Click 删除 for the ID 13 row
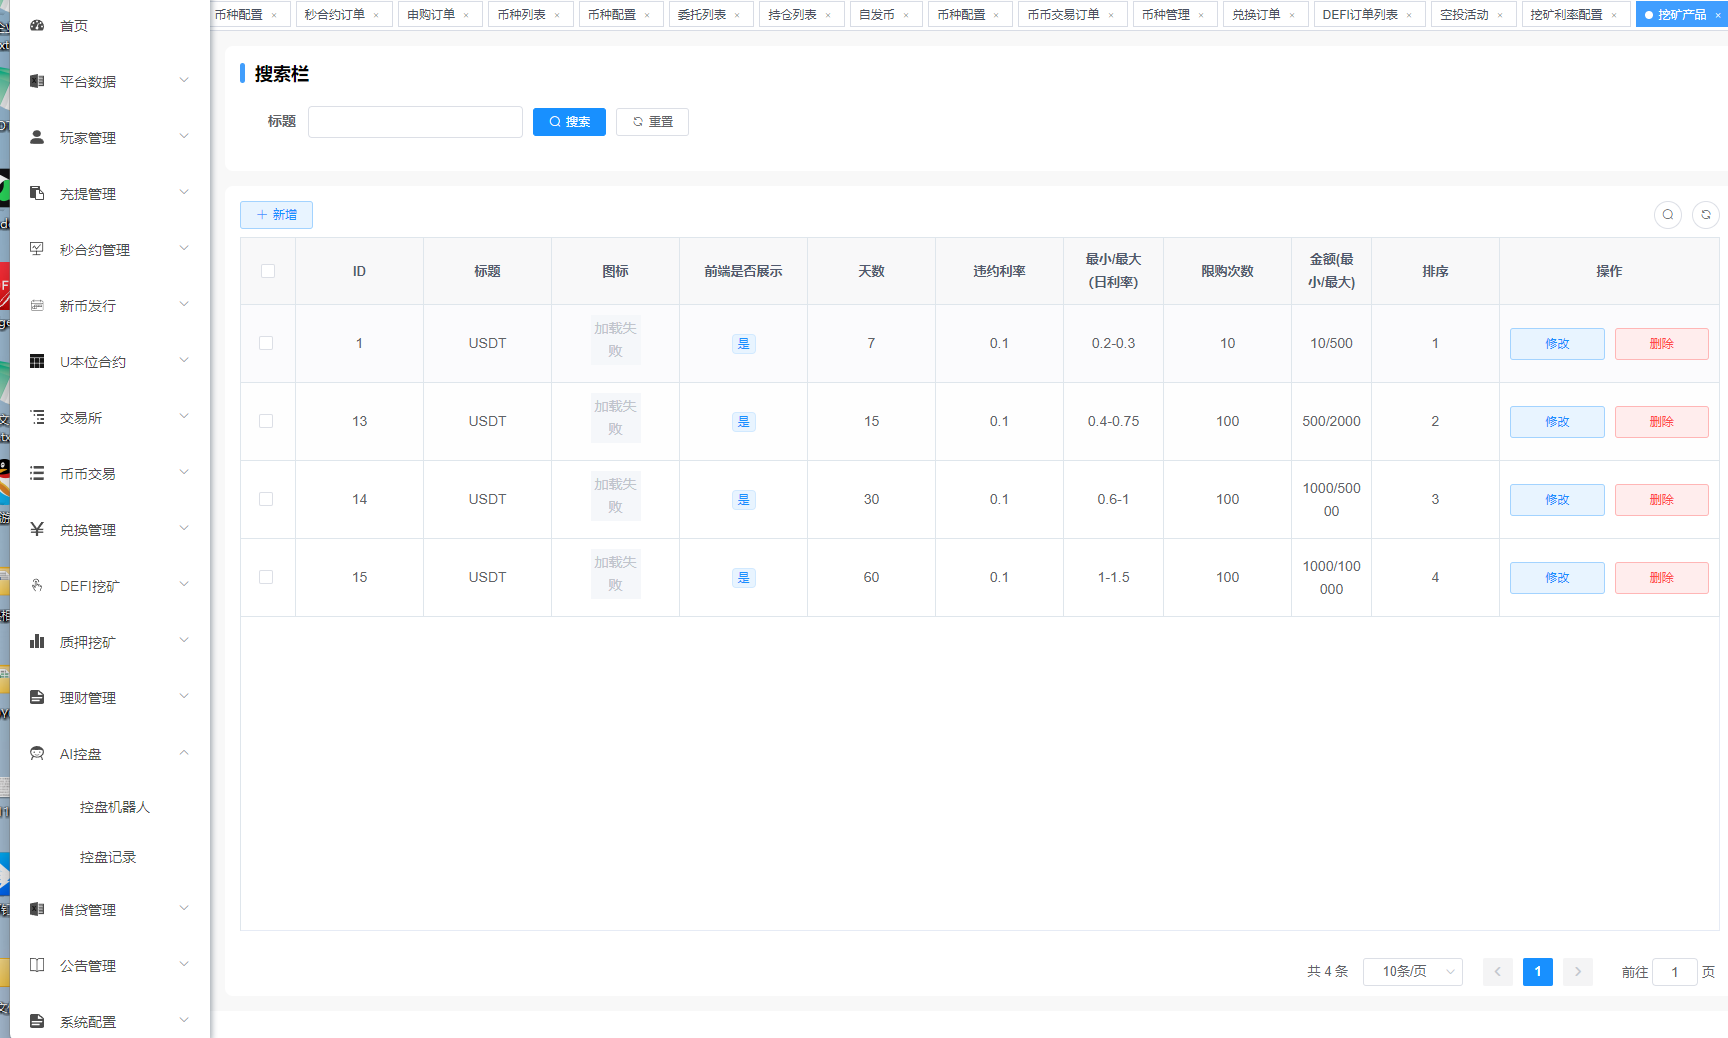The height and width of the screenshot is (1038, 1728). 1662,422
